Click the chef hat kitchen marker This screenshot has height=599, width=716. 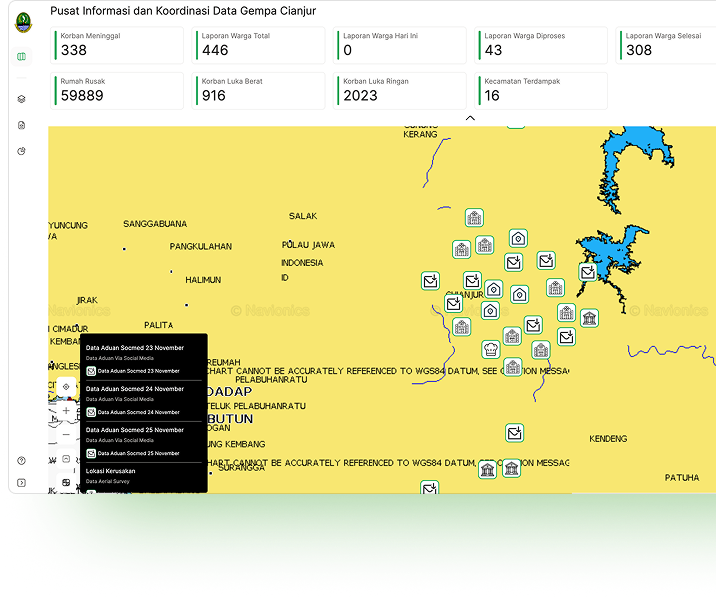tap(491, 349)
